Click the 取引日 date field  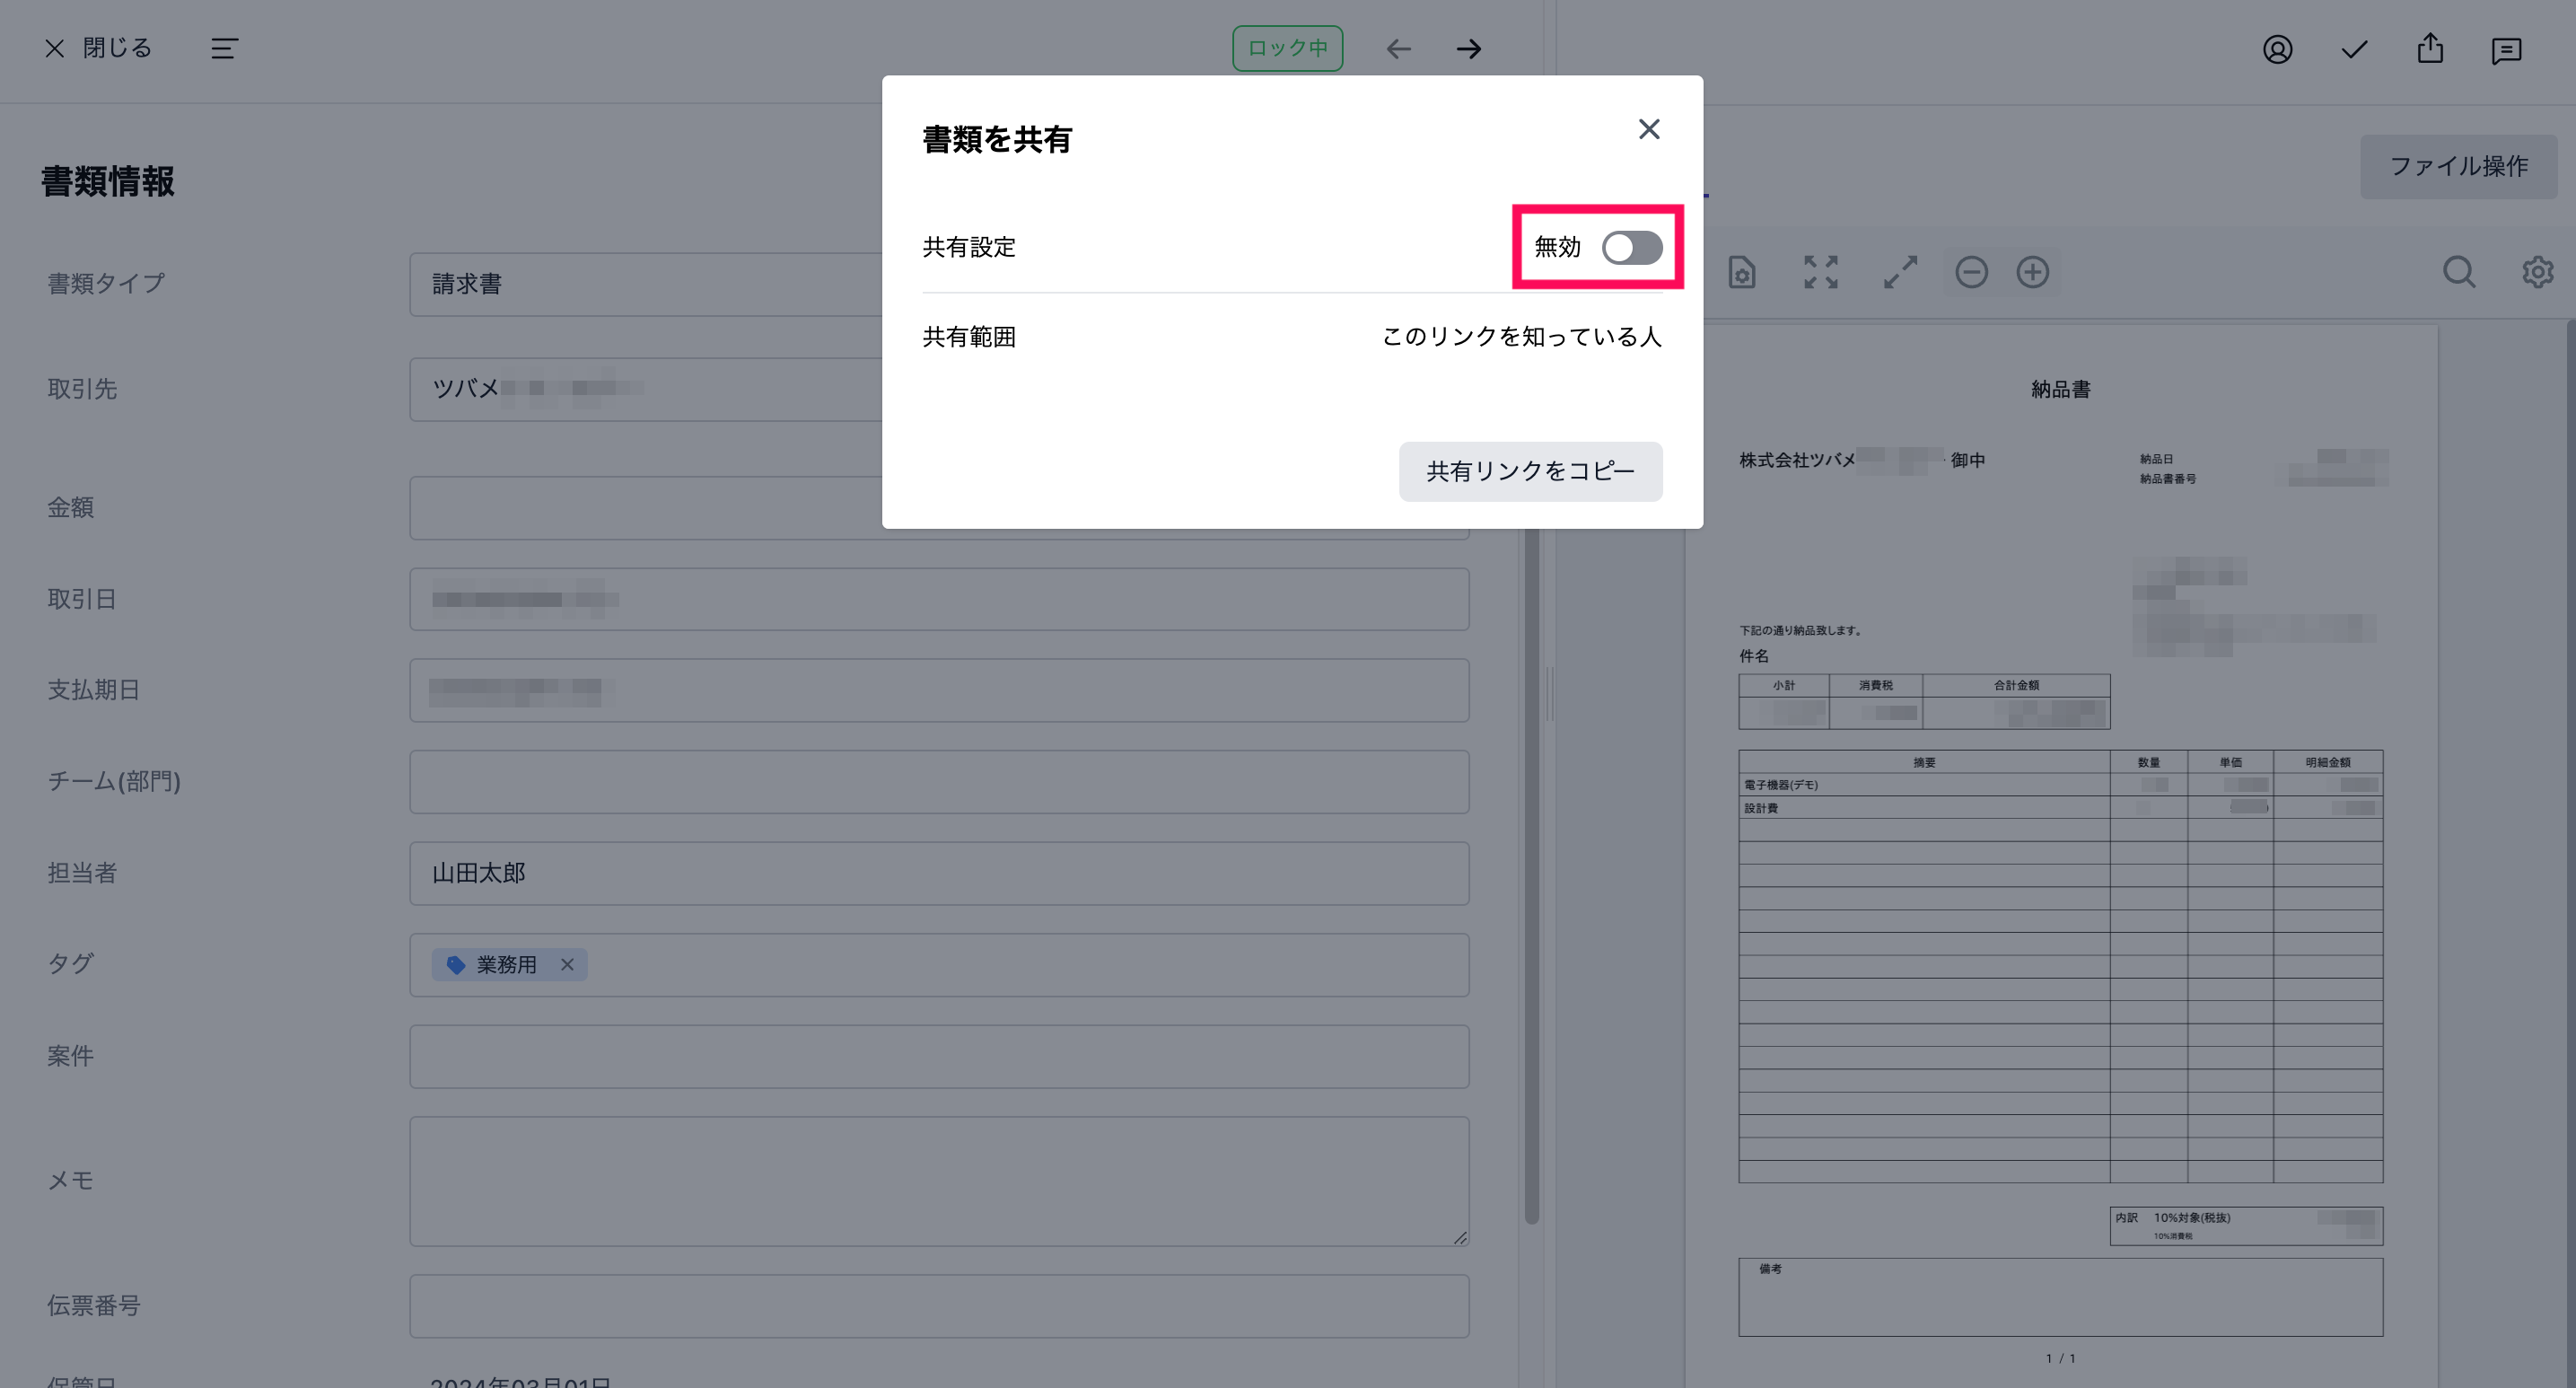[x=939, y=599]
